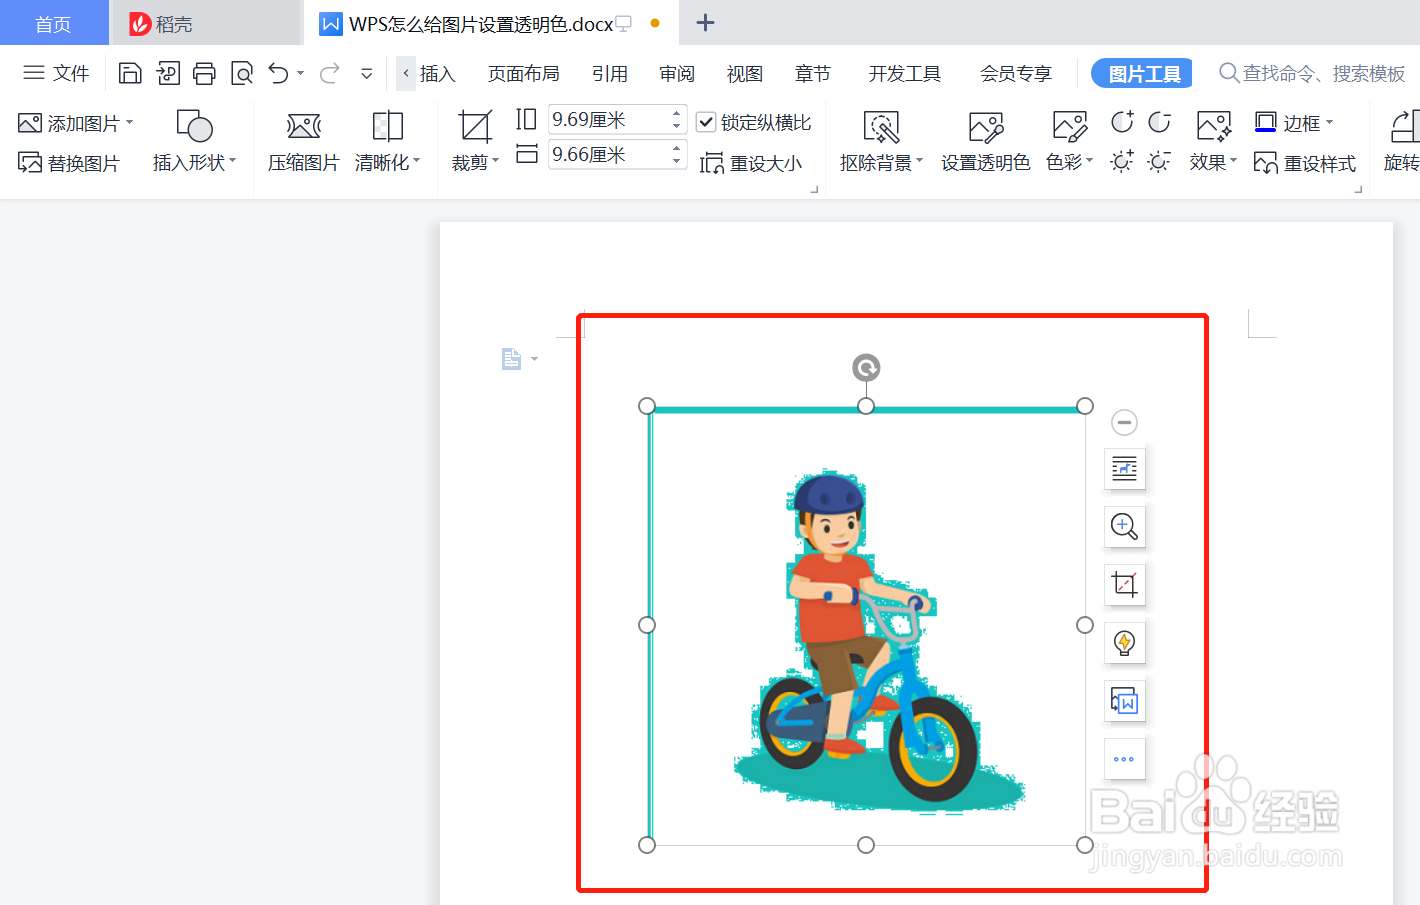The width and height of the screenshot is (1420, 905).
Task: Expand Color (色彩) dropdown arrow
Action: click(1089, 160)
